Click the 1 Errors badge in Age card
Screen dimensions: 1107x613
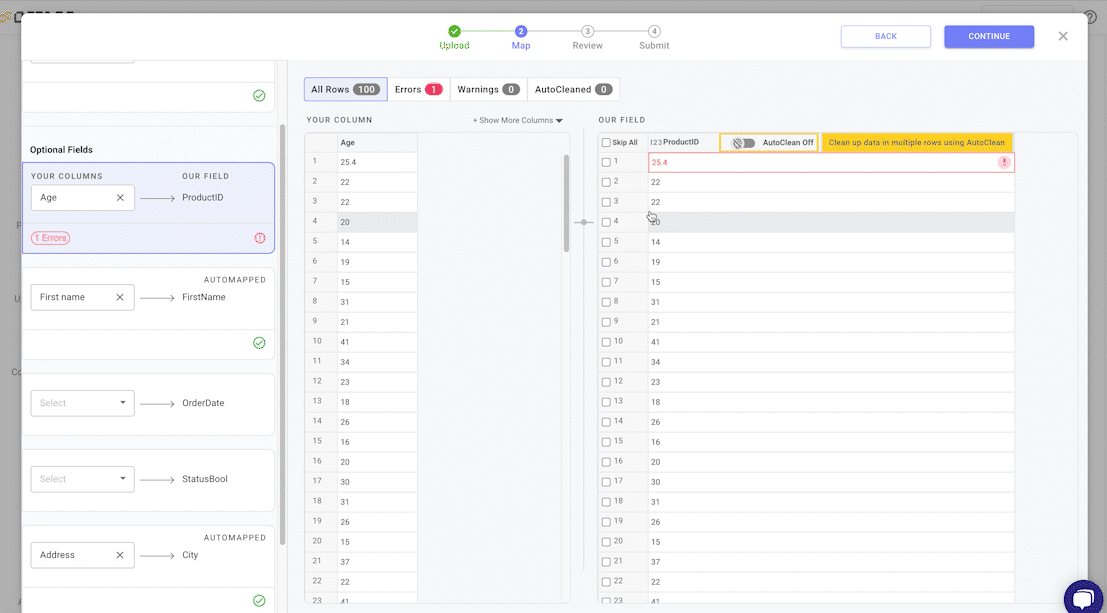tap(50, 238)
